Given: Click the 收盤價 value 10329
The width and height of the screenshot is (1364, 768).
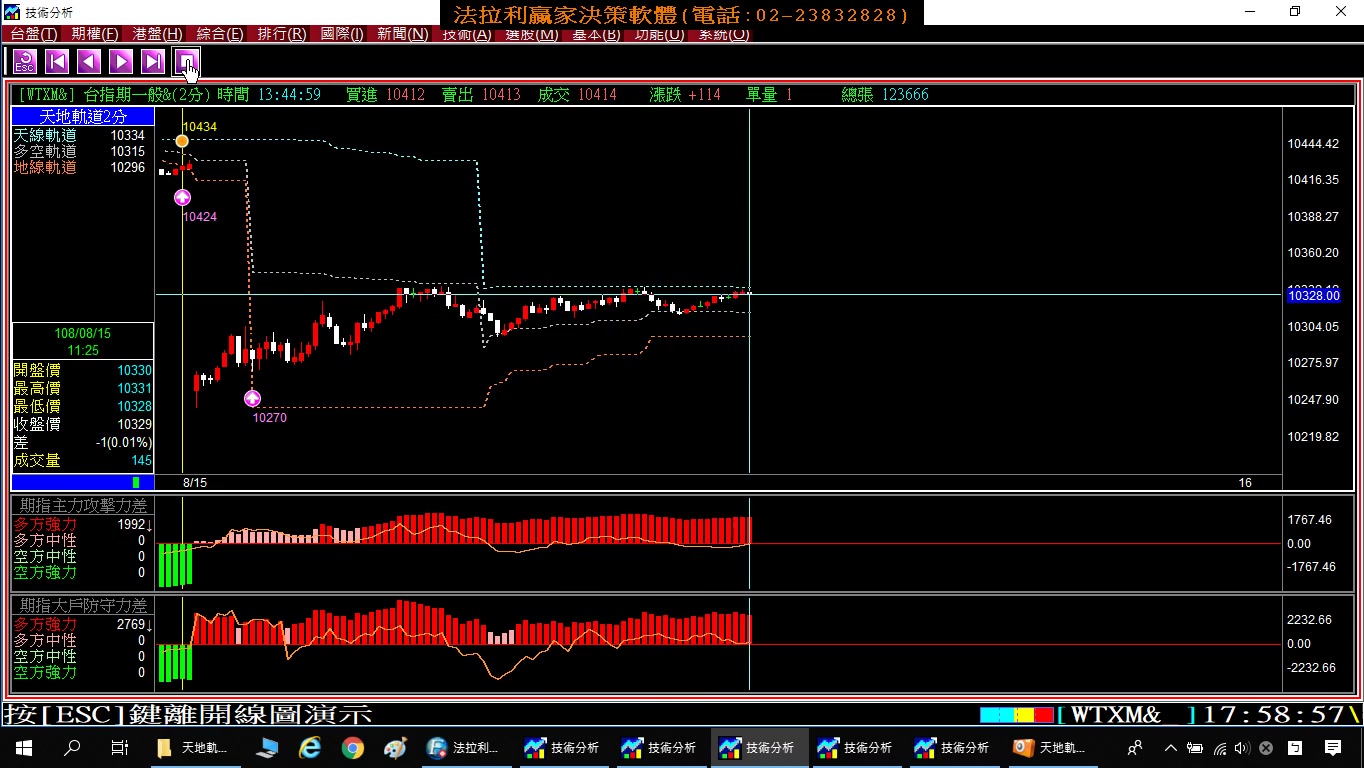Looking at the screenshot, I should [134, 424].
